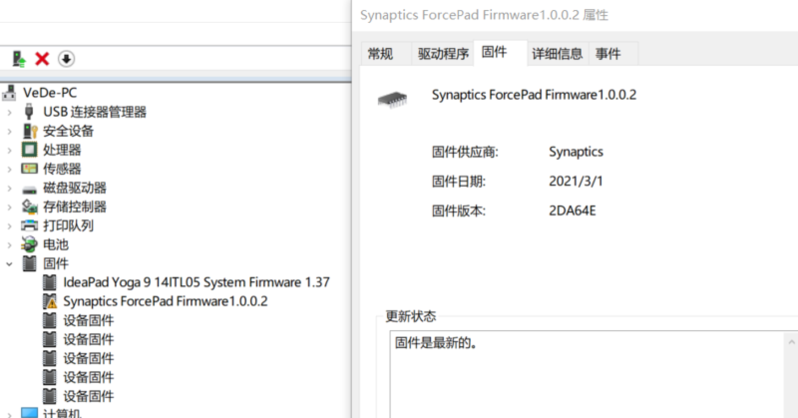Expand the 磁盘驱动器 category
Image resolution: width=798 pixels, height=418 pixels.
point(10,187)
